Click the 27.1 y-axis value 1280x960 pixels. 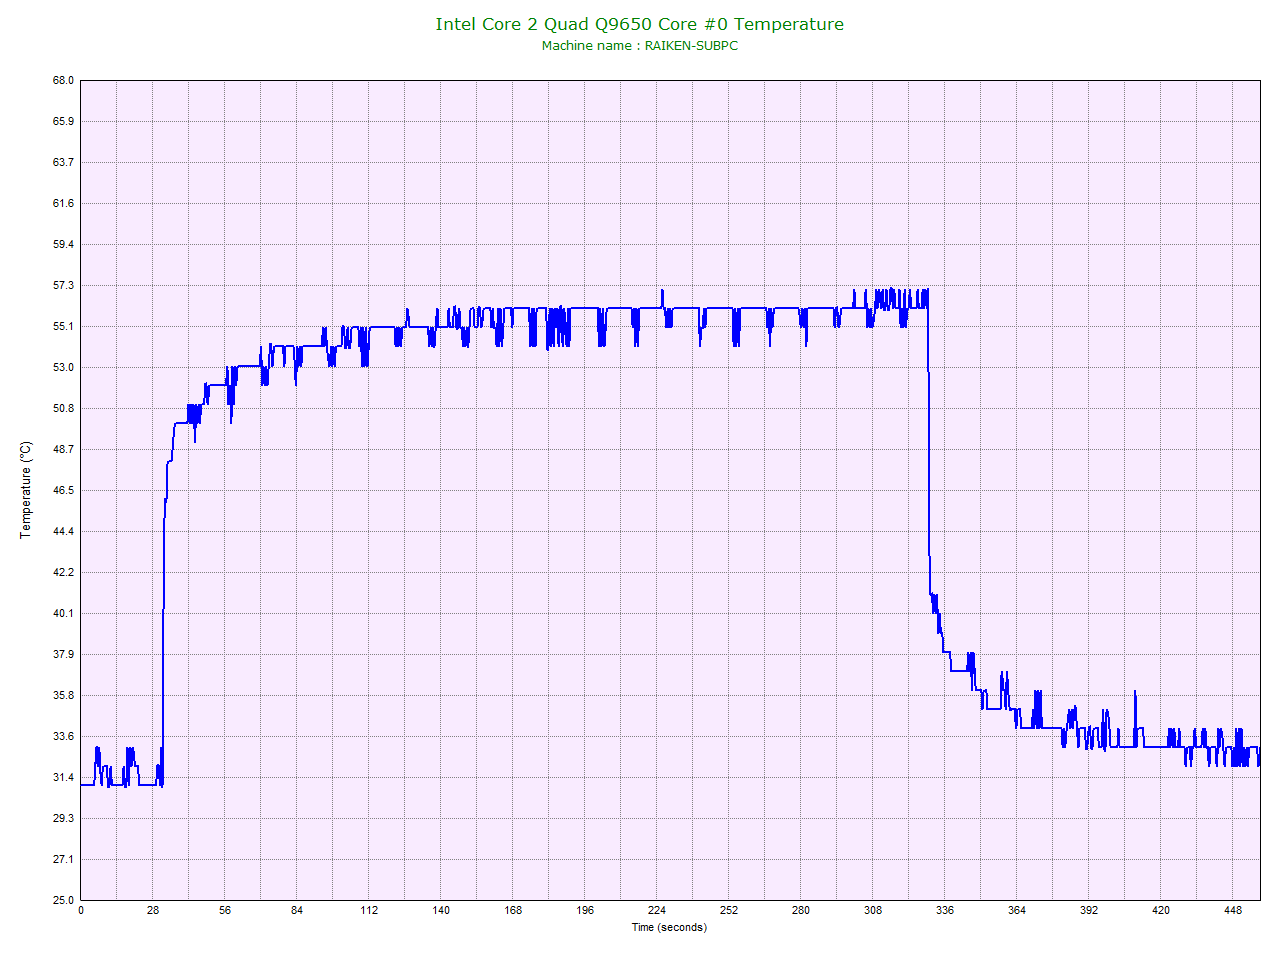click(x=63, y=859)
